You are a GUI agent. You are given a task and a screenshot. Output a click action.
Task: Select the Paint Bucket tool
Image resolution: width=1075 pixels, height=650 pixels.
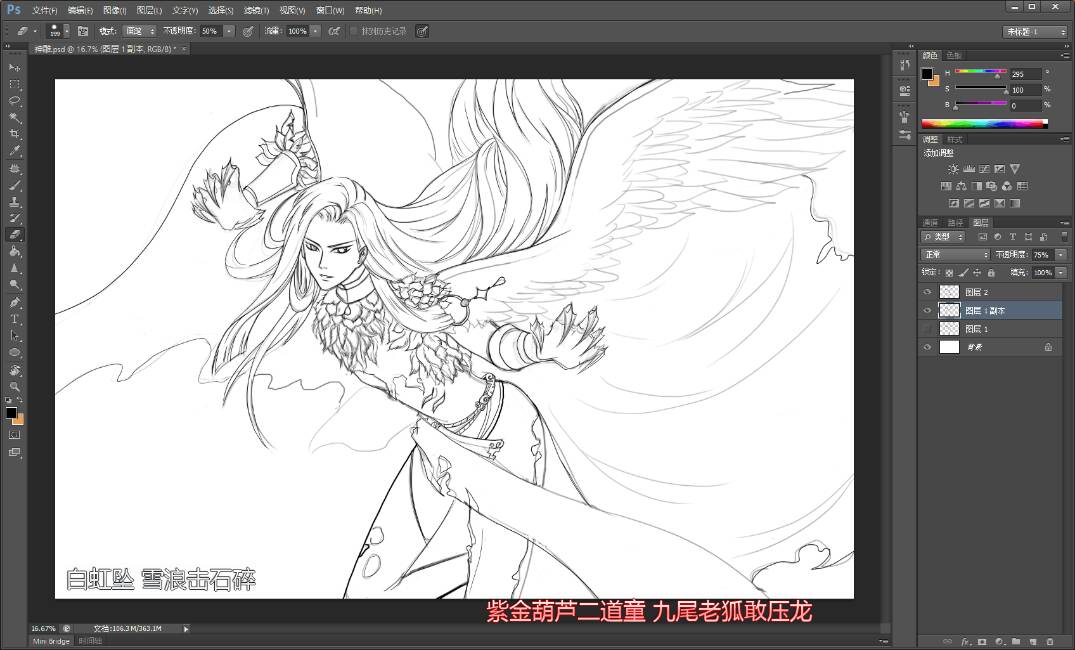pos(14,252)
